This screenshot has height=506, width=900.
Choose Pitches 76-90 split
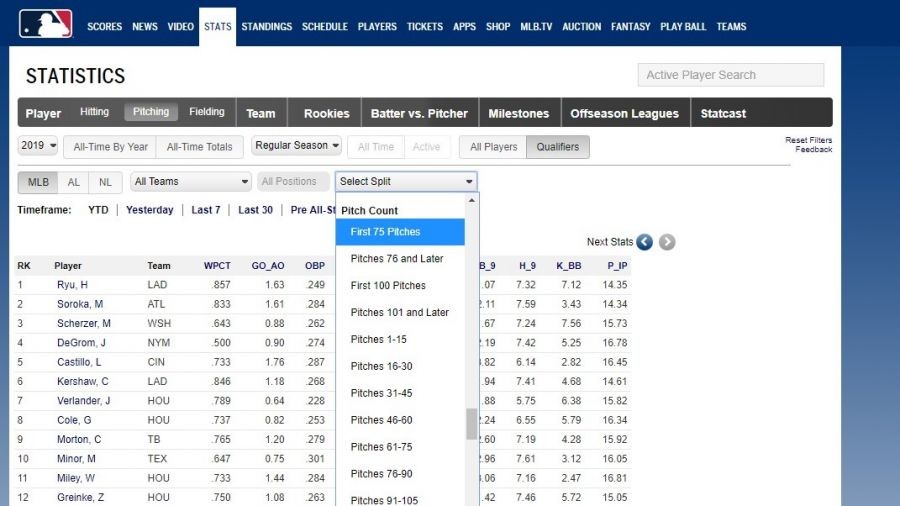click(x=400, y=474)
